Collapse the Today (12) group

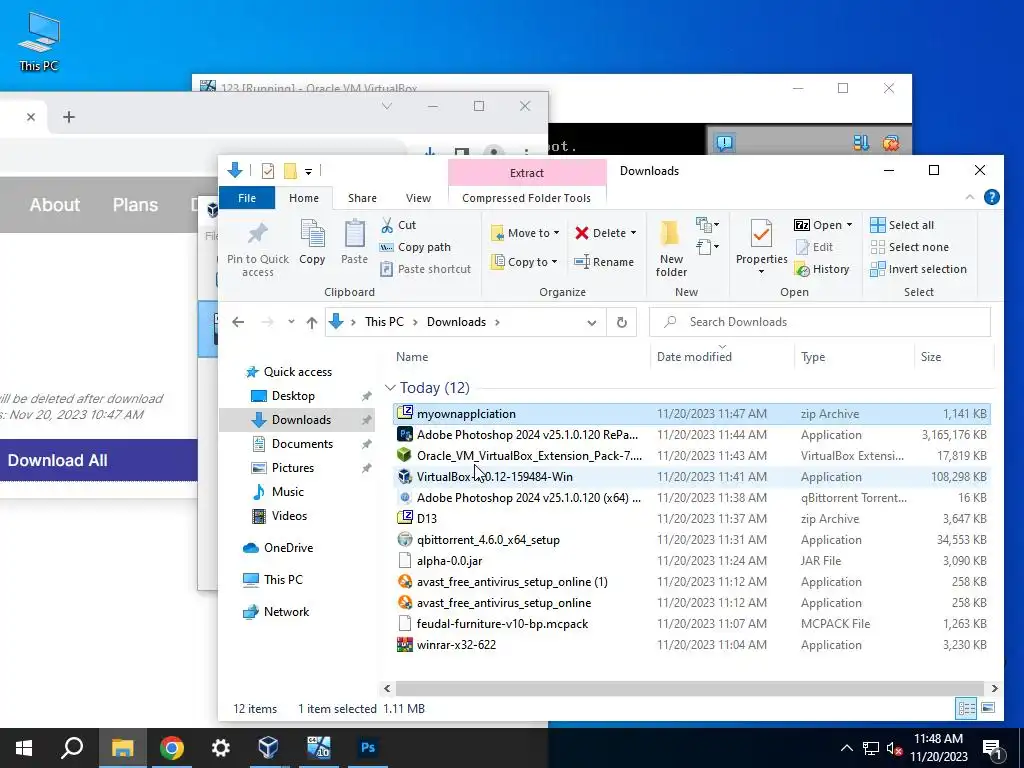[391, 388]
